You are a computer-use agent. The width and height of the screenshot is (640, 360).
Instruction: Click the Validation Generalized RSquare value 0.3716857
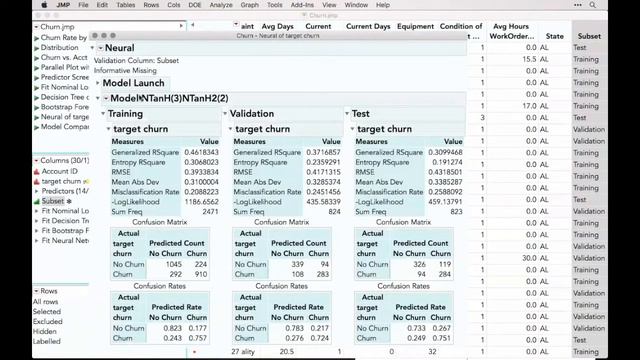pos(323,152)
